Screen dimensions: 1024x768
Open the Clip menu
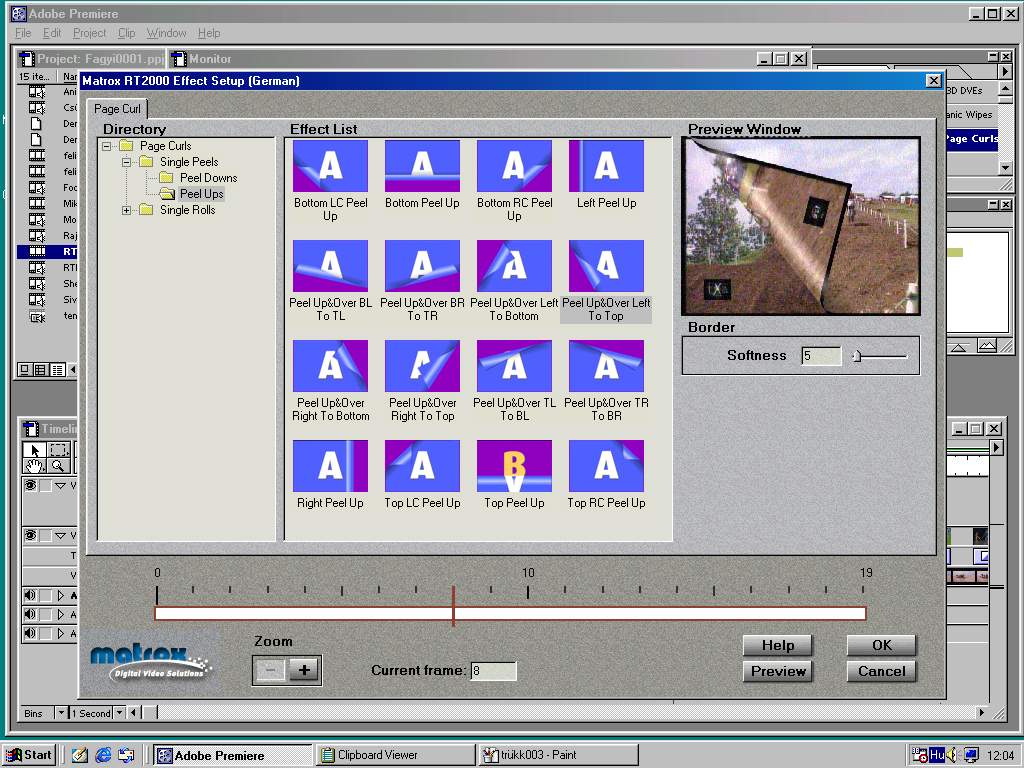(x=127, y=33)
